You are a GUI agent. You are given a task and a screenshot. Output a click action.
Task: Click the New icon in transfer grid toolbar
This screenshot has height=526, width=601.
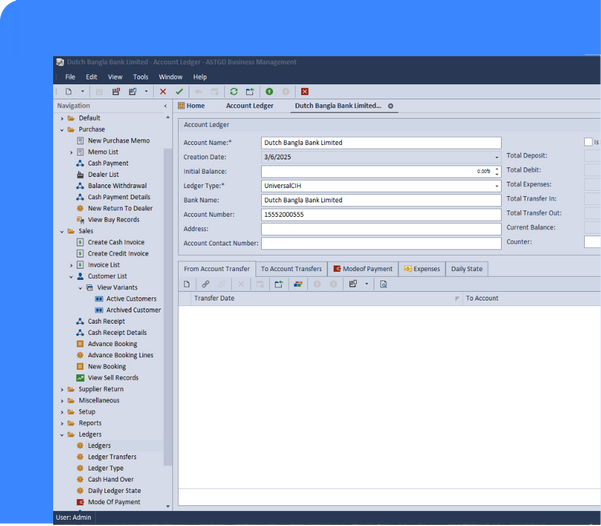pyautogui.click(x=187, y=284)
